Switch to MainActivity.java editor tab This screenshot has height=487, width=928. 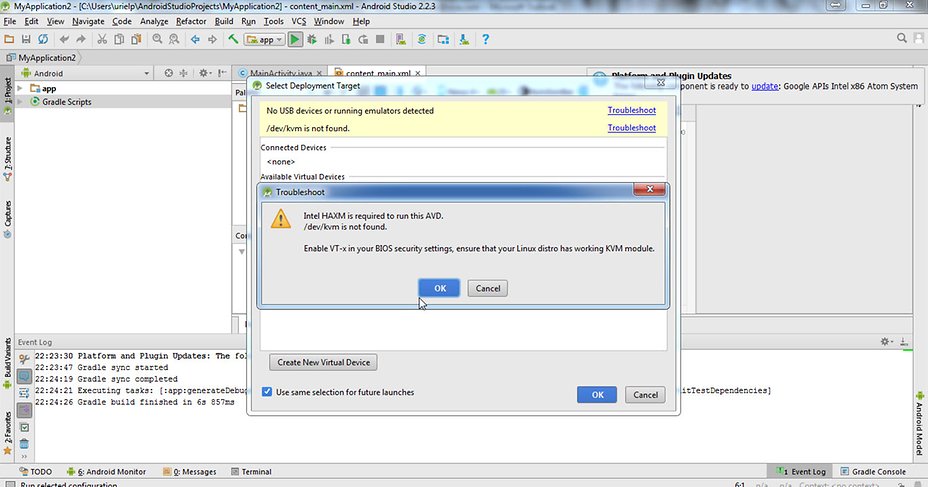[281, 73]
